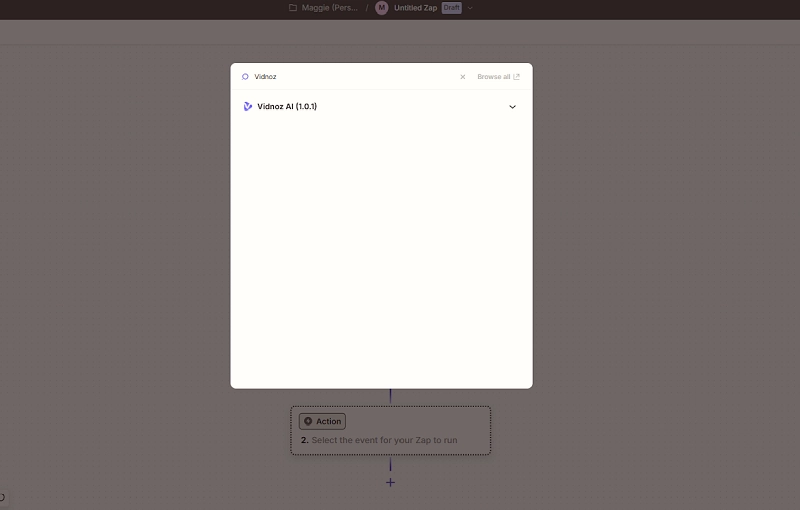Click the Vidnoz AI logo icon
The height and width of the screenshot is (510, 800).
click(x=248, y=106)
